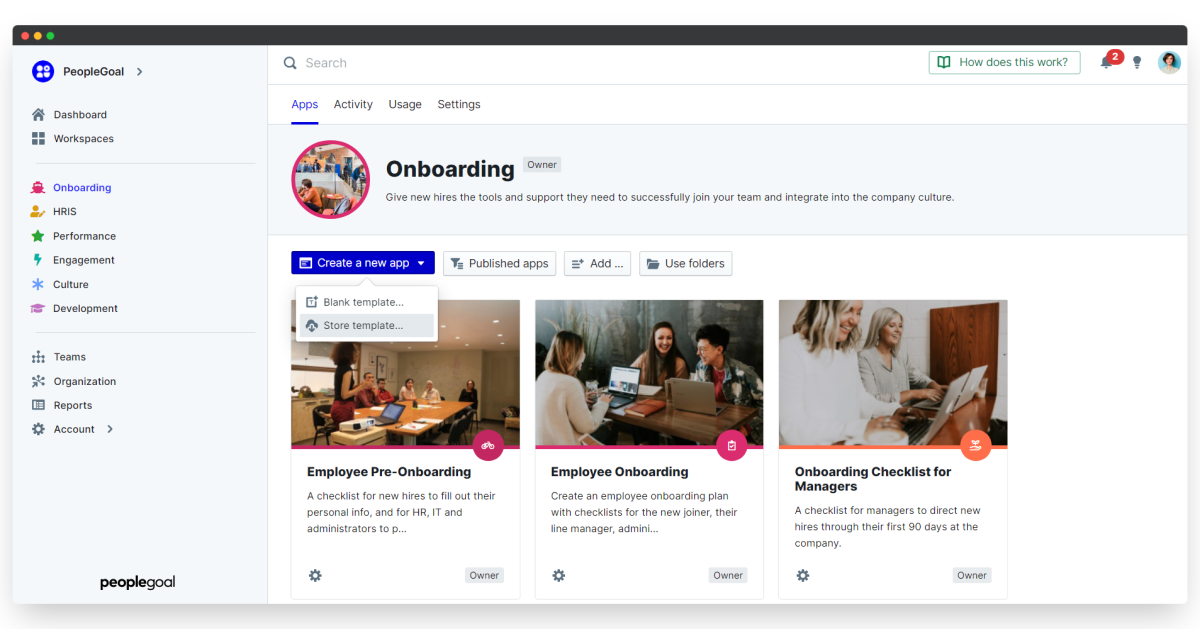Open notifications bell with 2 badge
The image size is (1200, 629).
(1108, 61)
